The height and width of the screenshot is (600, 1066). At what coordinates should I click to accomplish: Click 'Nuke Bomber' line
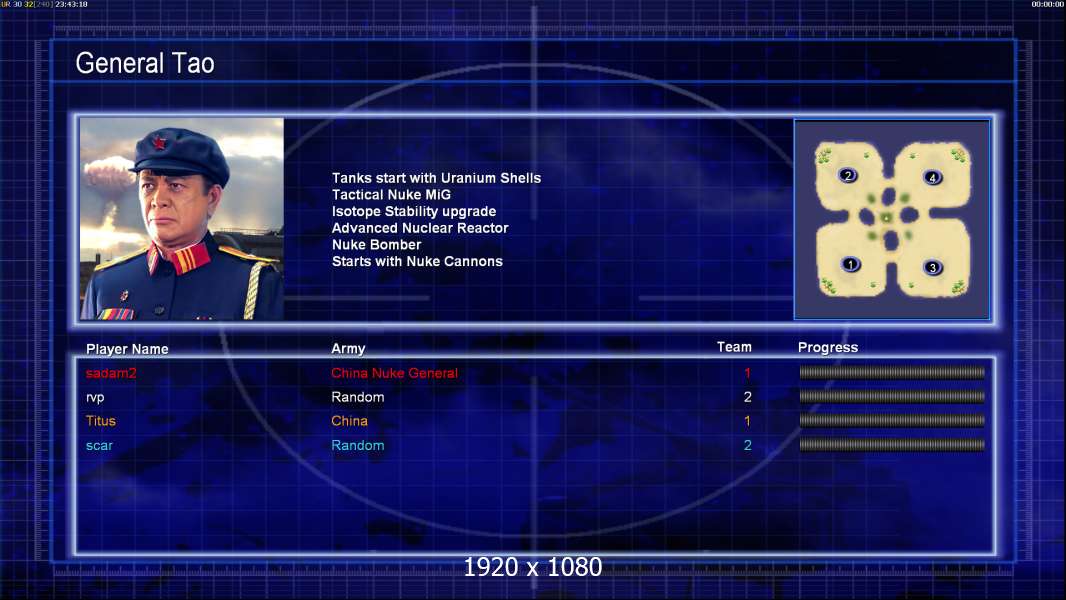[x=377, y=245]
